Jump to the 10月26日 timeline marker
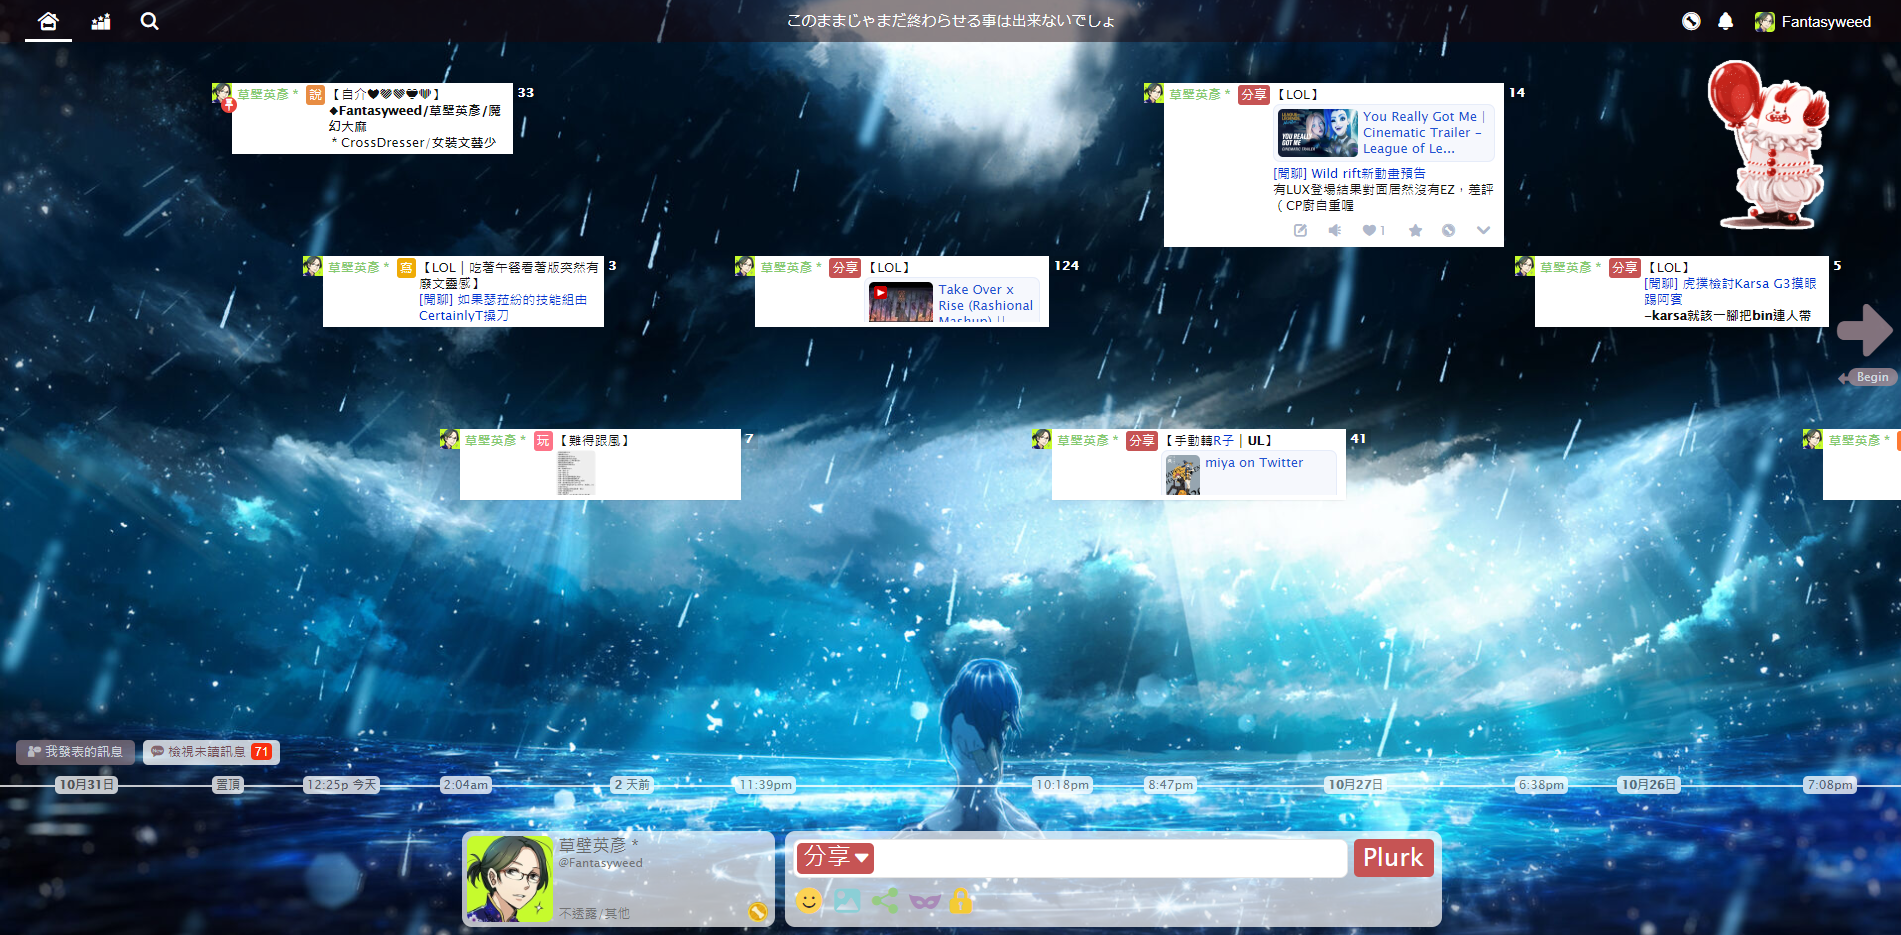1901x935 pixels. point(1648,785)
